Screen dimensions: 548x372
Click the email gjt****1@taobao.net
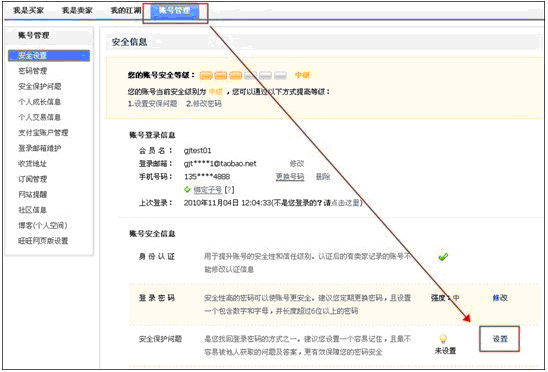pyautogui.click(x=220, y=164)
